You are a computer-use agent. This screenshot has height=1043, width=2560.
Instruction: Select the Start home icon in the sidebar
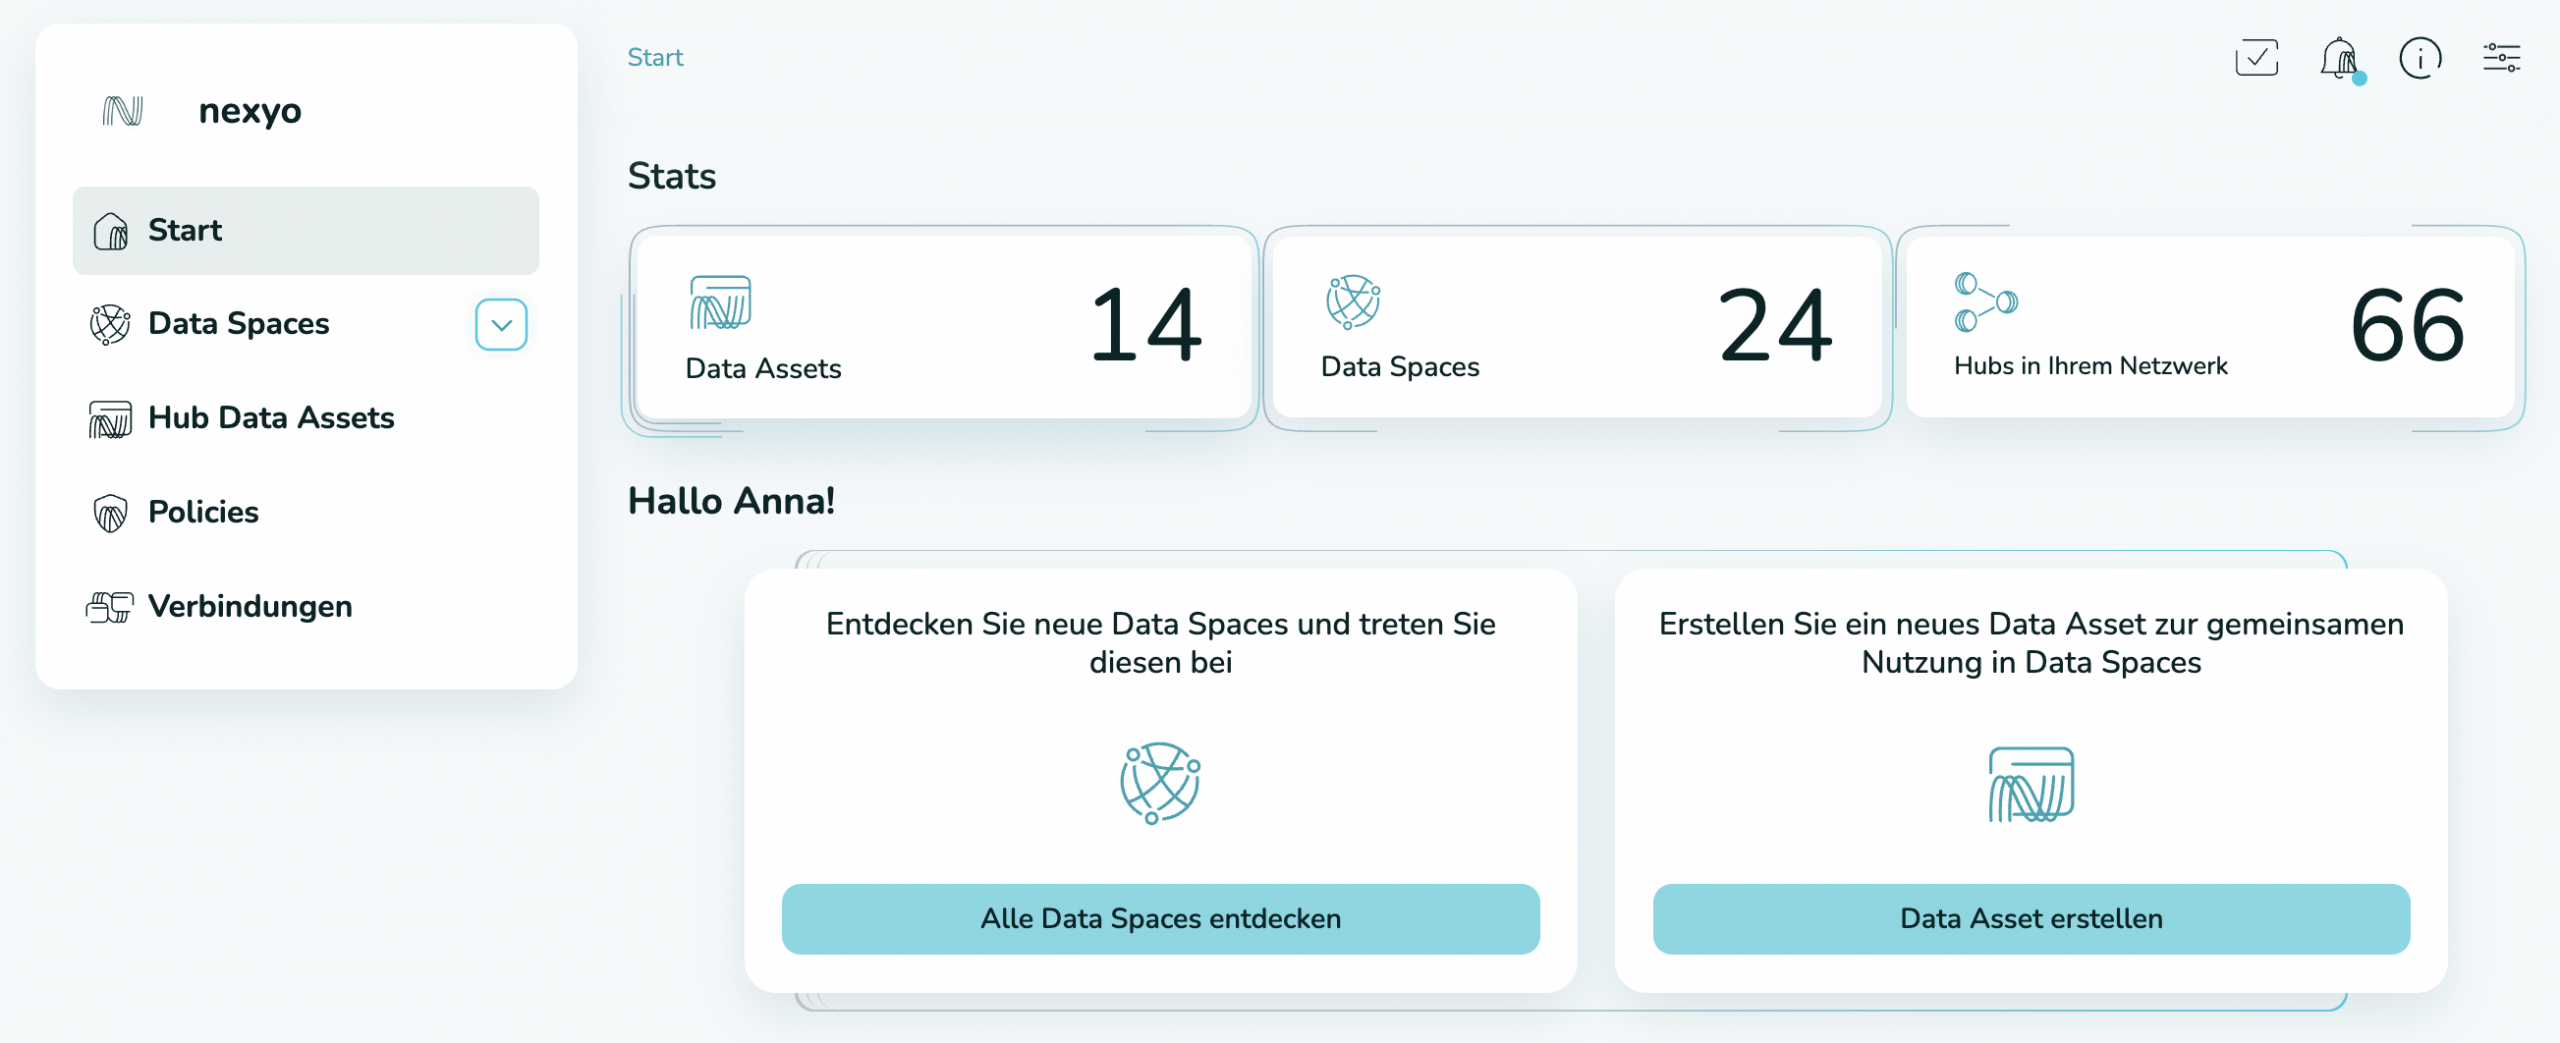(110, 229)
